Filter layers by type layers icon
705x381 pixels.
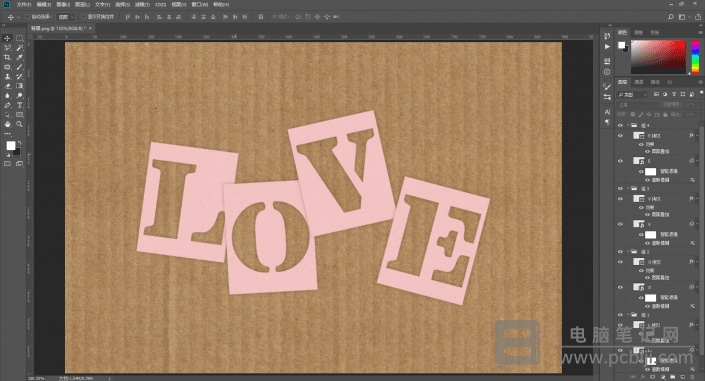click(x=674, y=94)
